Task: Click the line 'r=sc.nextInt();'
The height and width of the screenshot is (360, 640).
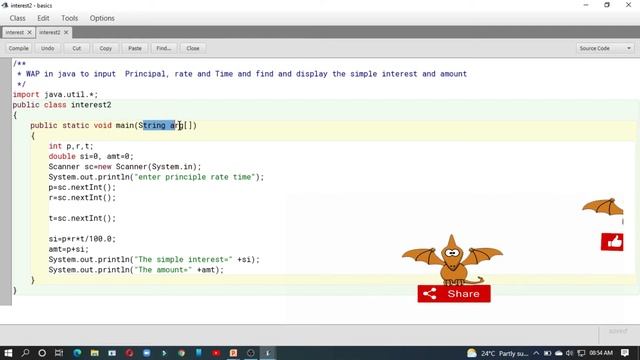Action: click(x=82, y=198)
